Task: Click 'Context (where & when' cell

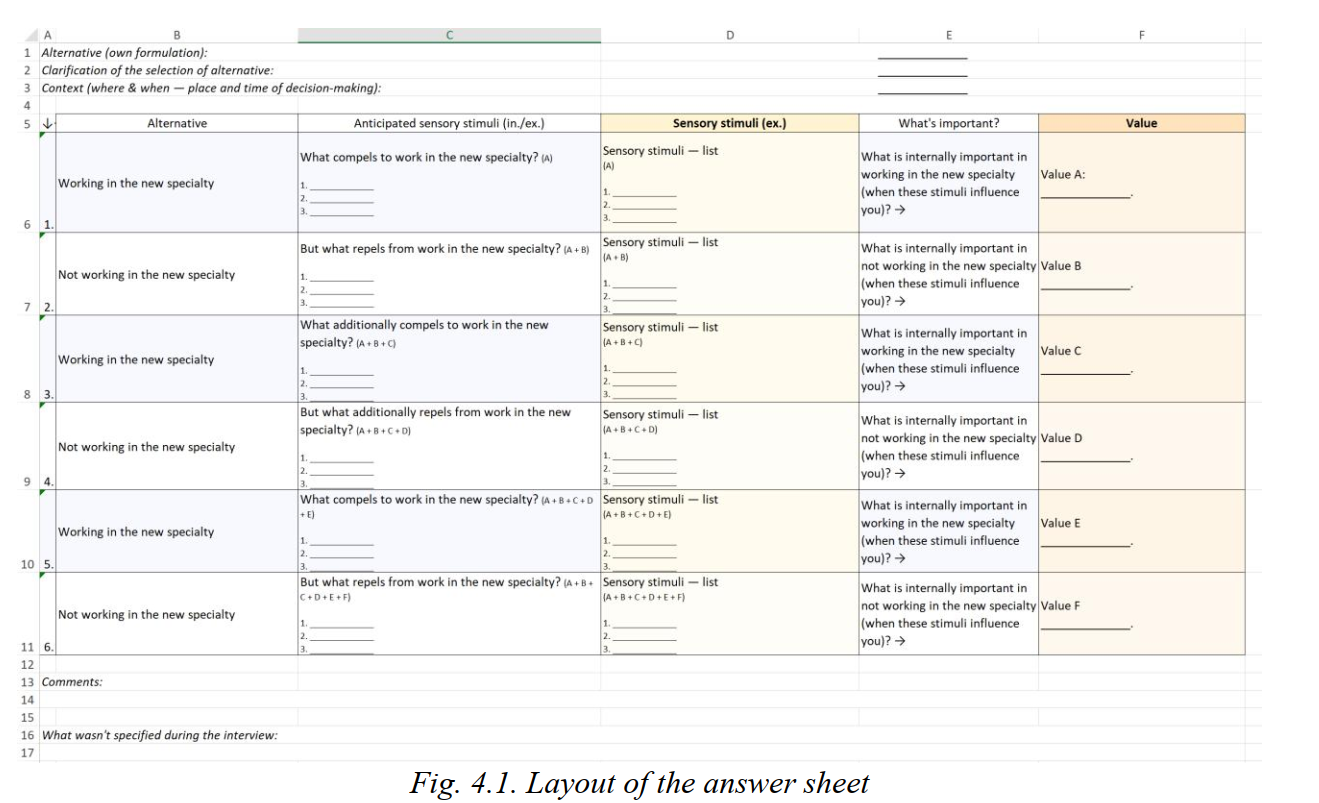Action: [x=211, y=88]
